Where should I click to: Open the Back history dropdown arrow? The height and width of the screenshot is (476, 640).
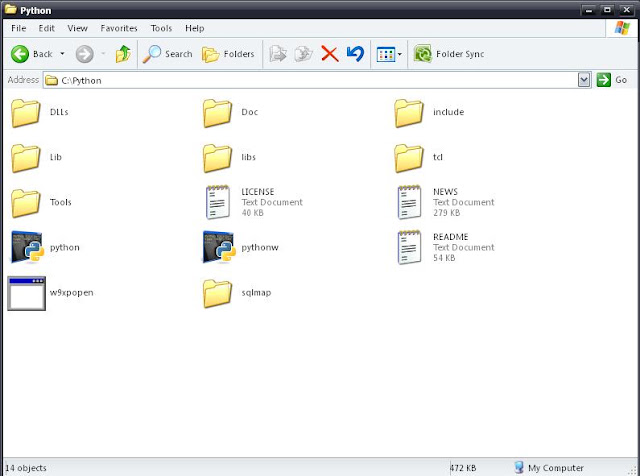tap(62, 54)
